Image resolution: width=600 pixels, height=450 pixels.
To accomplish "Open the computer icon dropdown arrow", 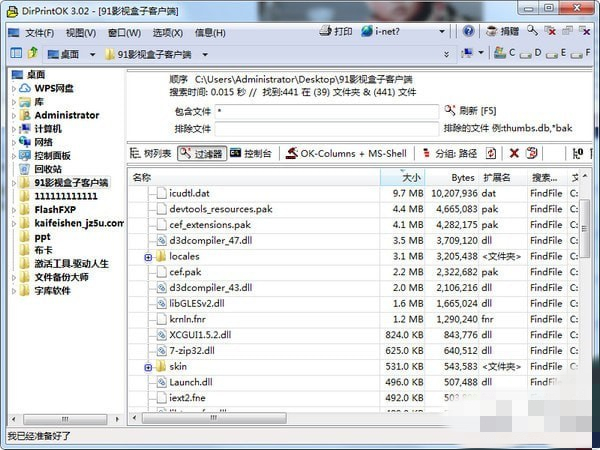I will tap(481, 53).
